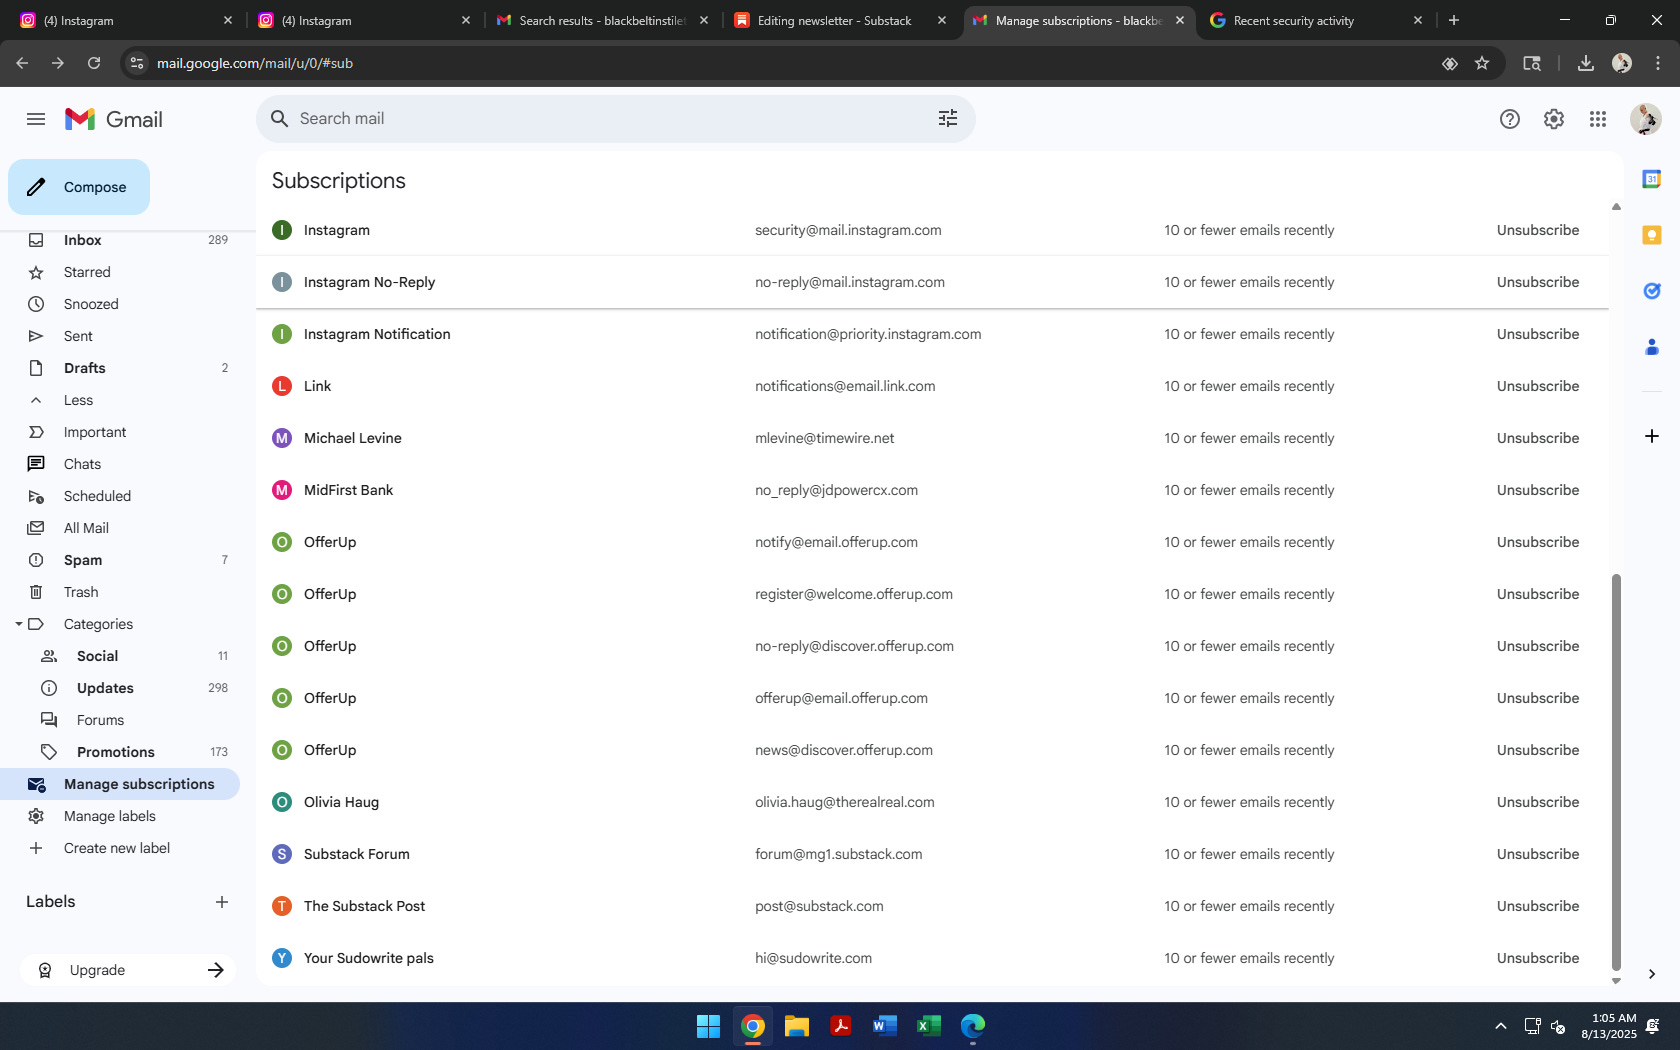Open Excel from taskbar
The image size is (1680, 1050).
coord(929,1026)
